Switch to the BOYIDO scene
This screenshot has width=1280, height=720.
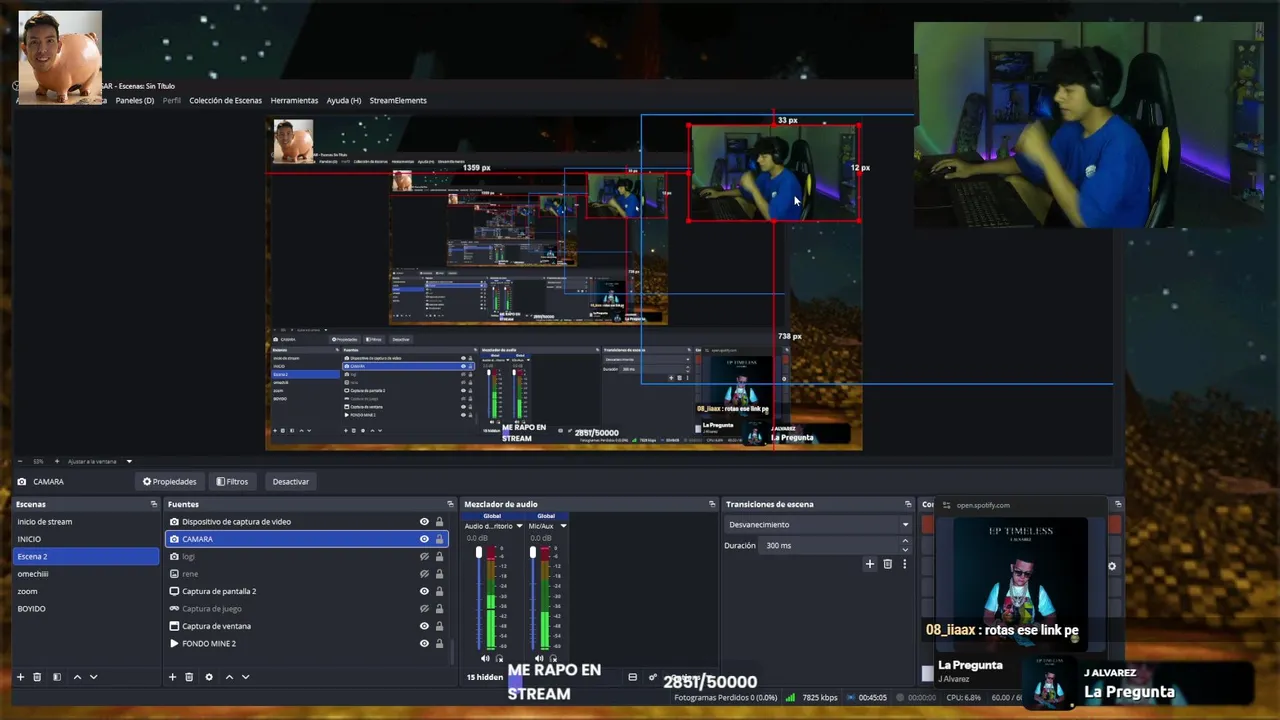pos(86,608)
